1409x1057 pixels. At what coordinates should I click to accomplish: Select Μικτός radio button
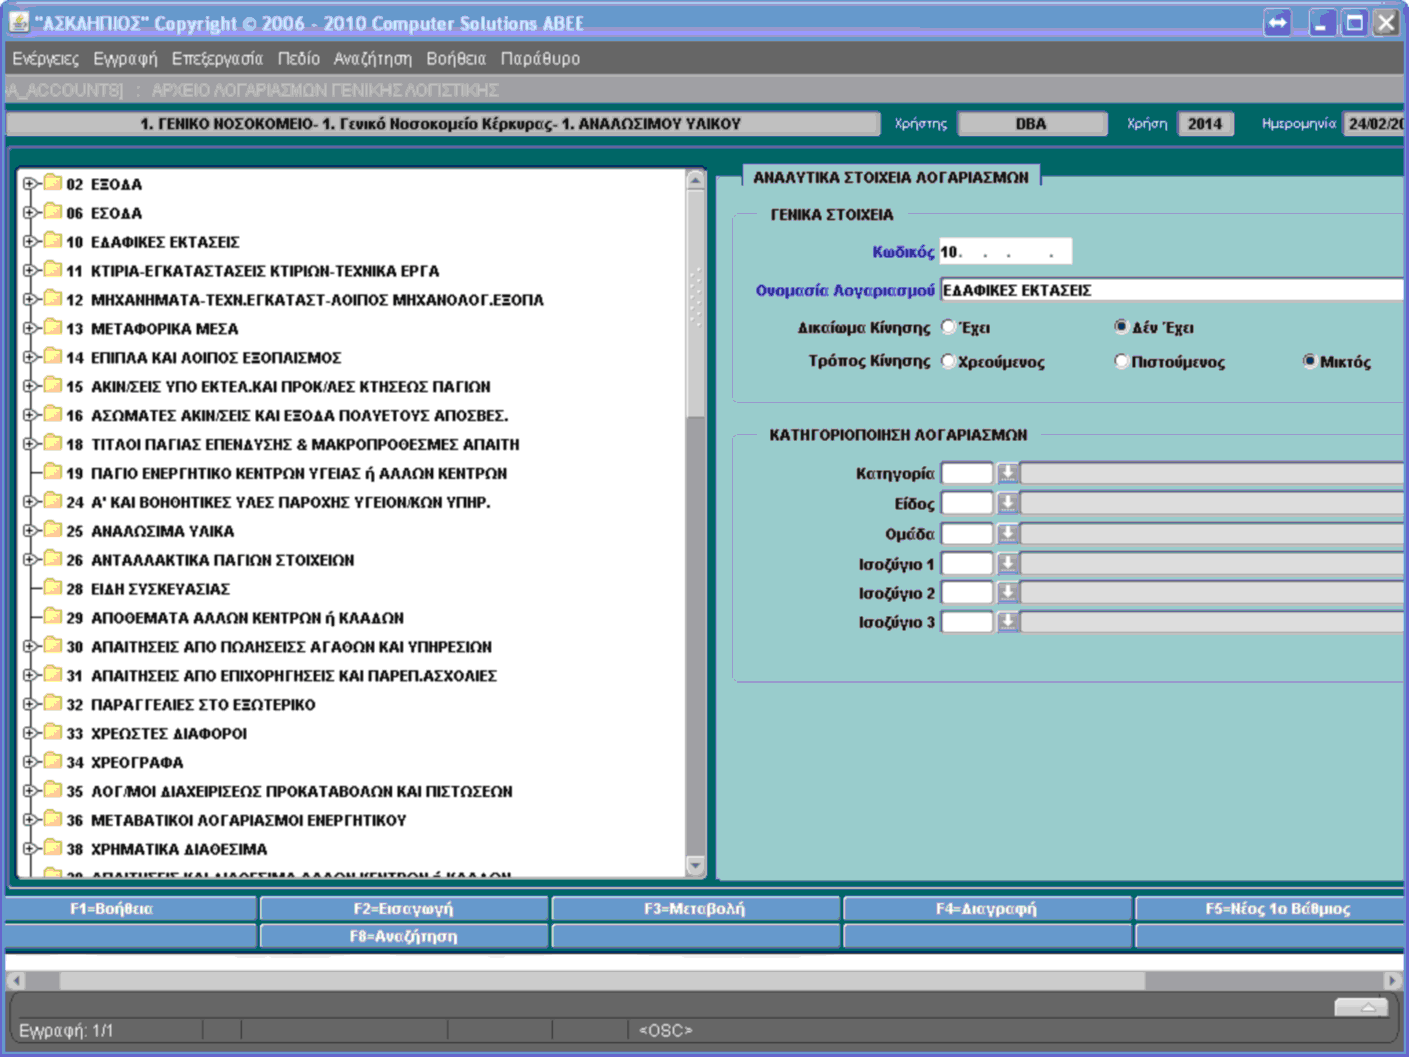[x=1309, y=362]
